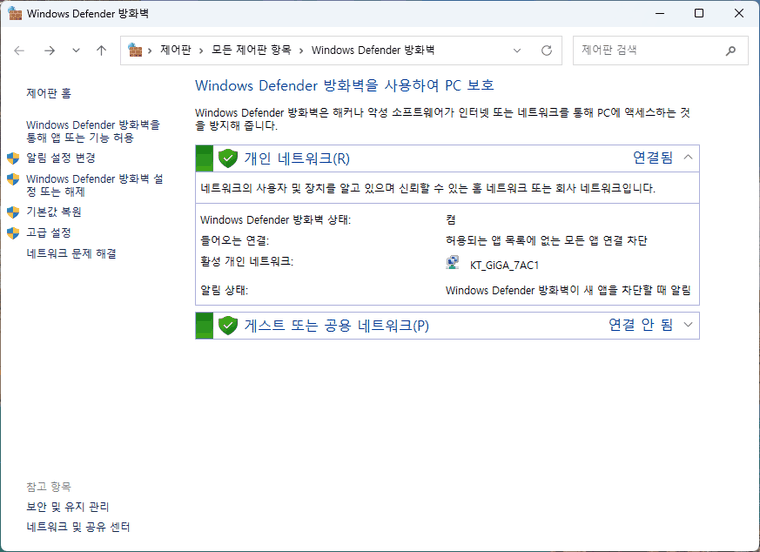Viewport: 760px width, 552px height.
Task: Open the address bar history dropdown
Action: tap(517, 50)
